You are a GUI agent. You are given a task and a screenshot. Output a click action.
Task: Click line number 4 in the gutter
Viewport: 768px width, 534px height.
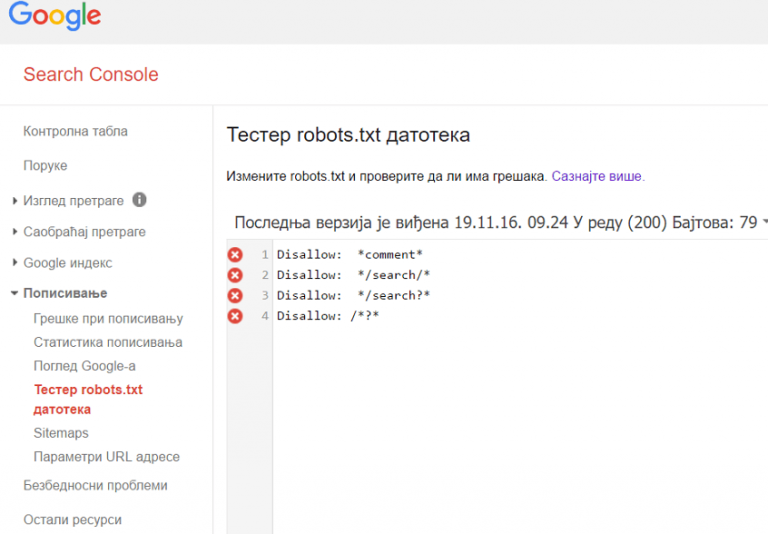click(265, 316)
